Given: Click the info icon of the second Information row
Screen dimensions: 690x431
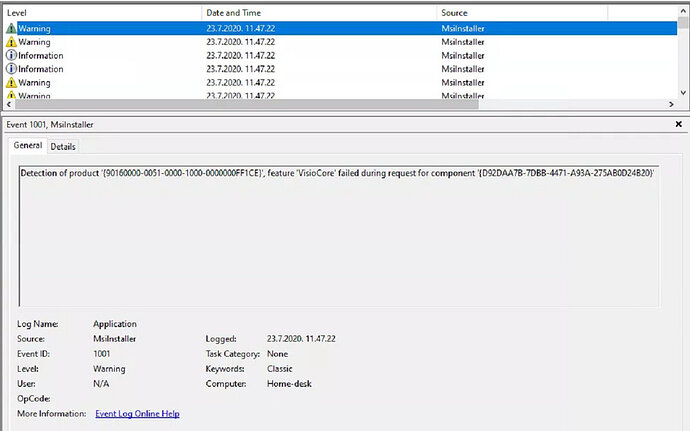Looking at the screenshot, I should click(x=11, y=69).
